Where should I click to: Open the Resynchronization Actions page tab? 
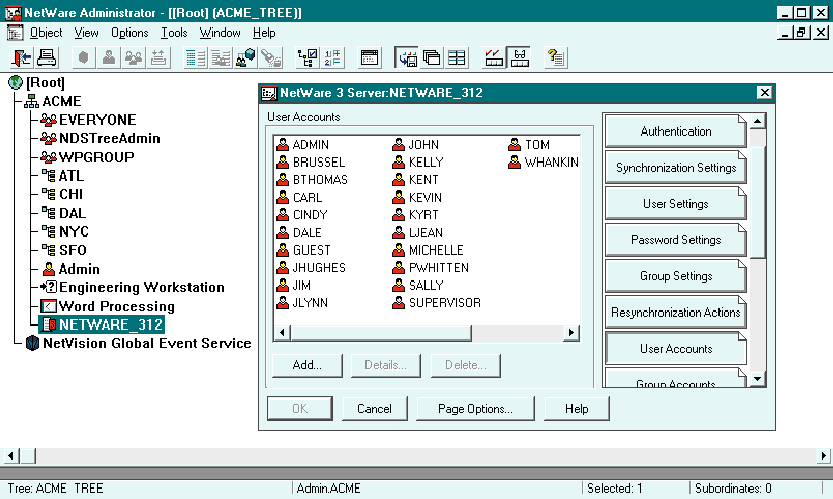tap(676, 312)
